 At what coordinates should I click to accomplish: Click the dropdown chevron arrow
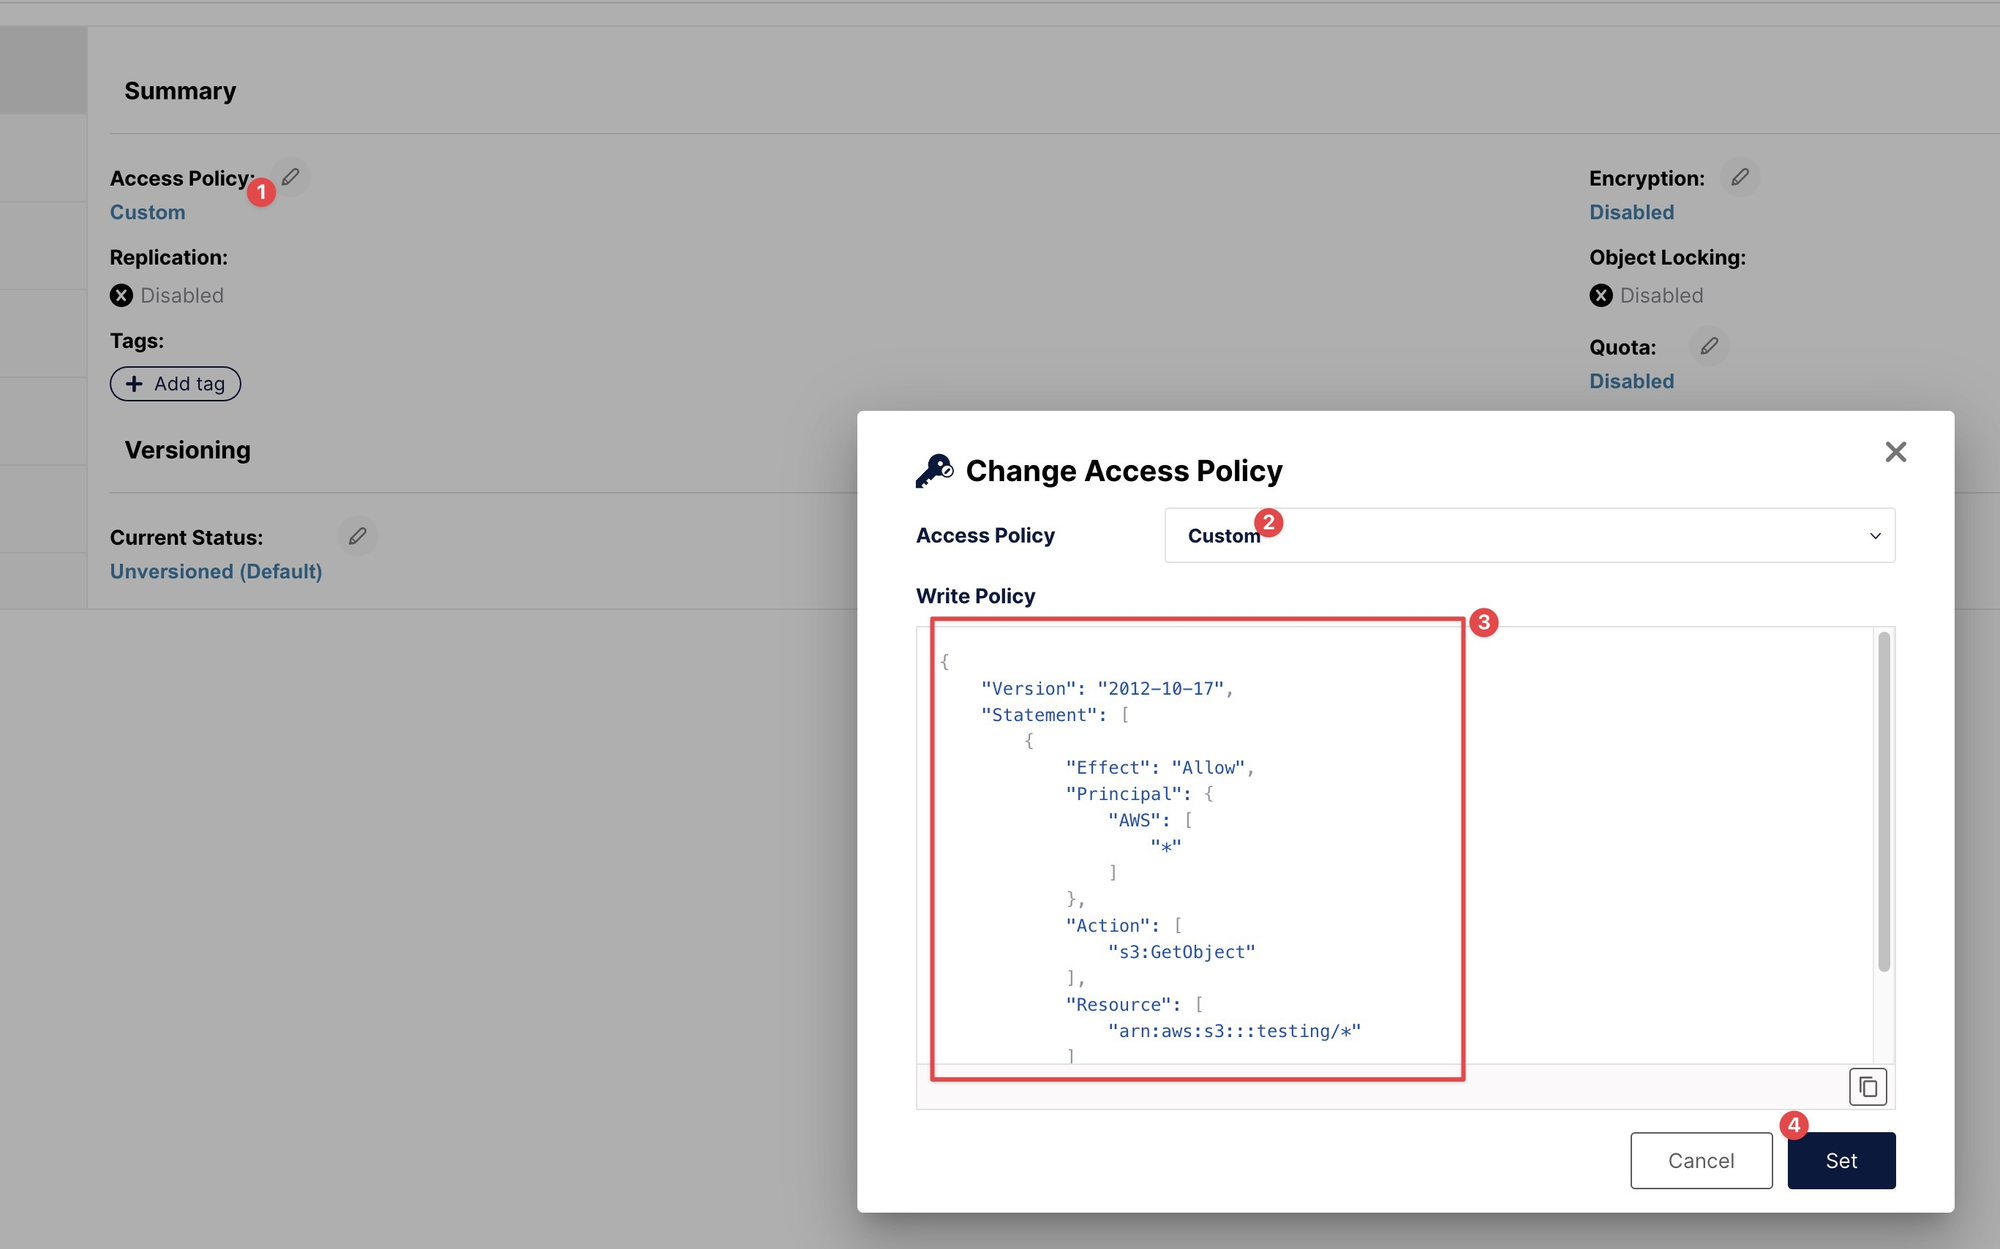[x=1875, y=536]
